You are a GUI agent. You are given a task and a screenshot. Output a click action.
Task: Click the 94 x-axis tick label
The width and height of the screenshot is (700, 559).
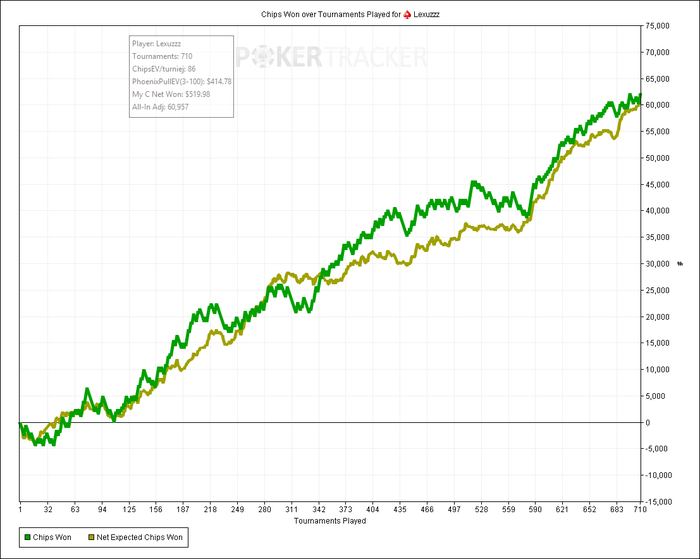pos(102,509)
